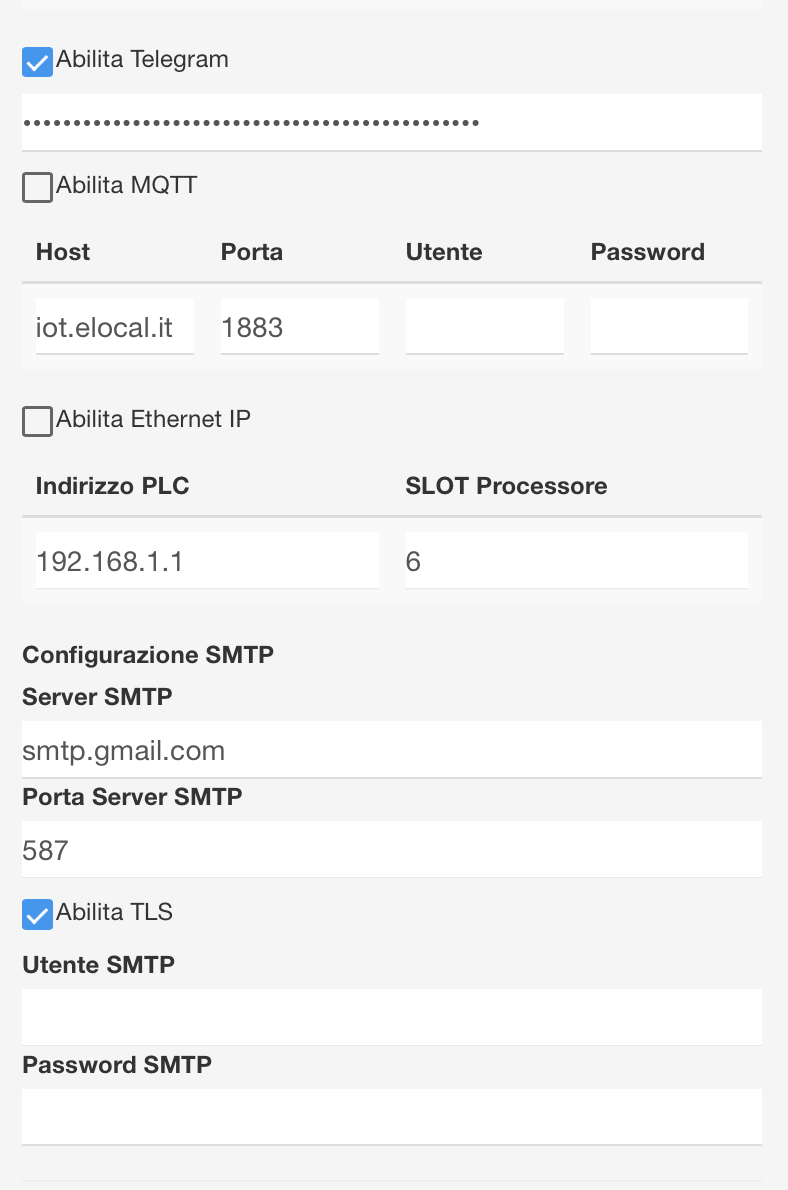The height and width of the screenshot is (1190, 788).
Task: Focus the empty Utente SMTP field
Action: pos(392,1017)
